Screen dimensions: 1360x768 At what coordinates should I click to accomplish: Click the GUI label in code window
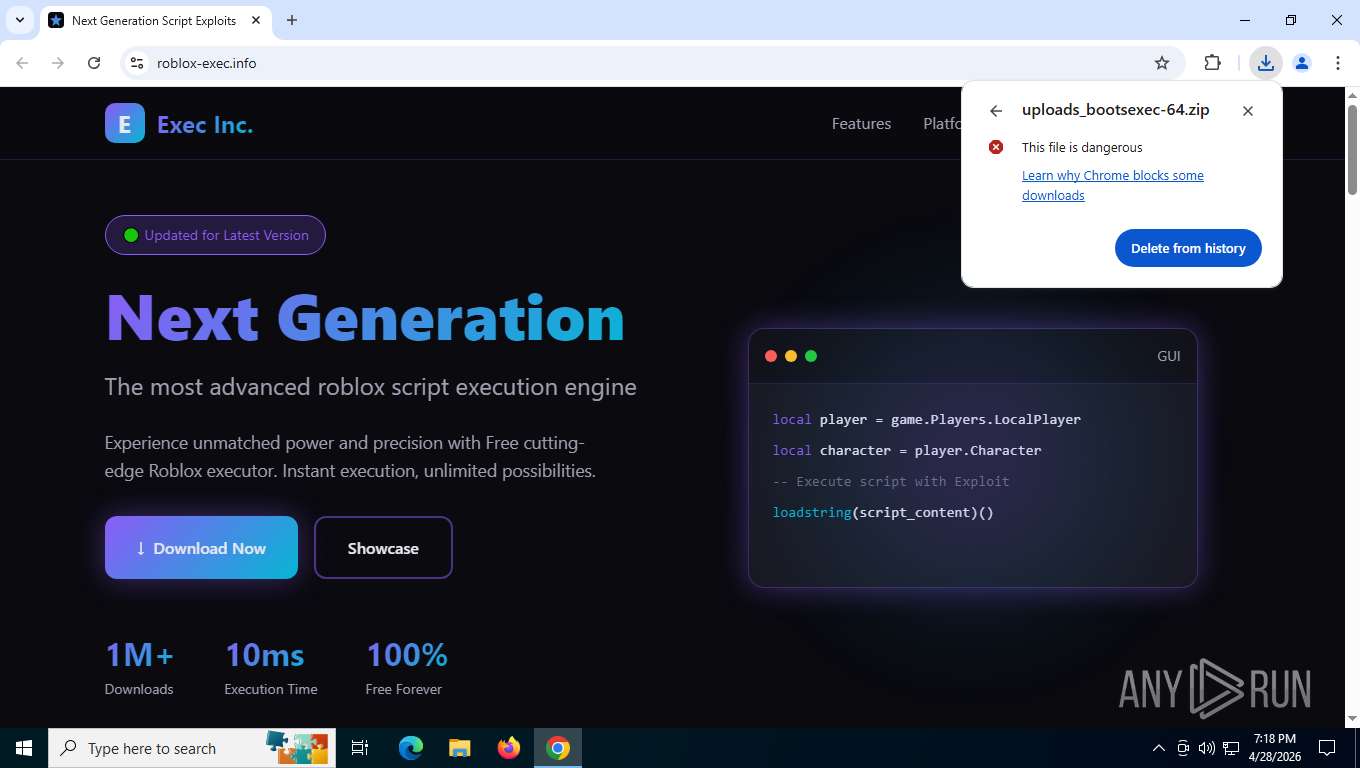pos(1168,356)
